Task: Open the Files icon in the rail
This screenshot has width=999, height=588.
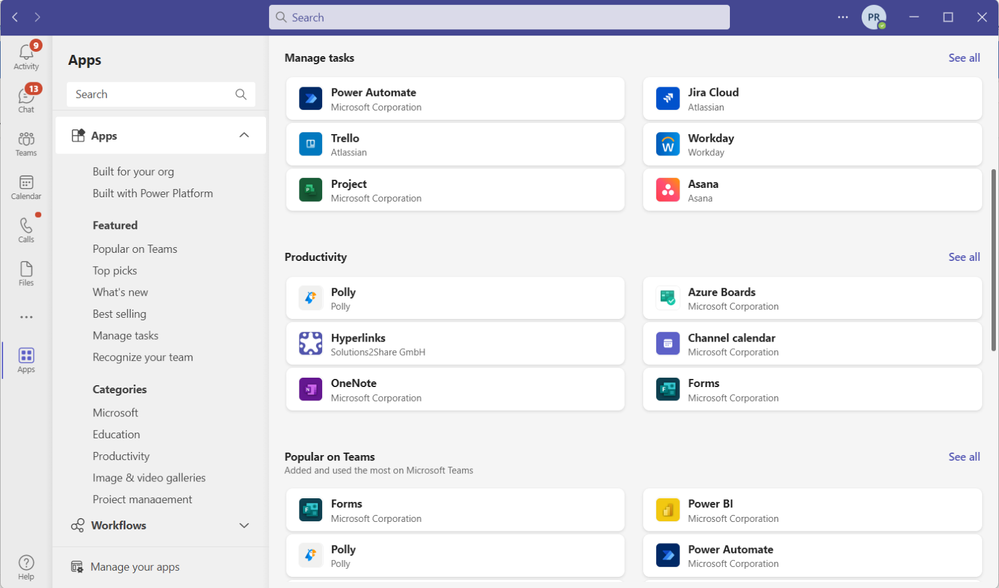Action: coord(26,269)
